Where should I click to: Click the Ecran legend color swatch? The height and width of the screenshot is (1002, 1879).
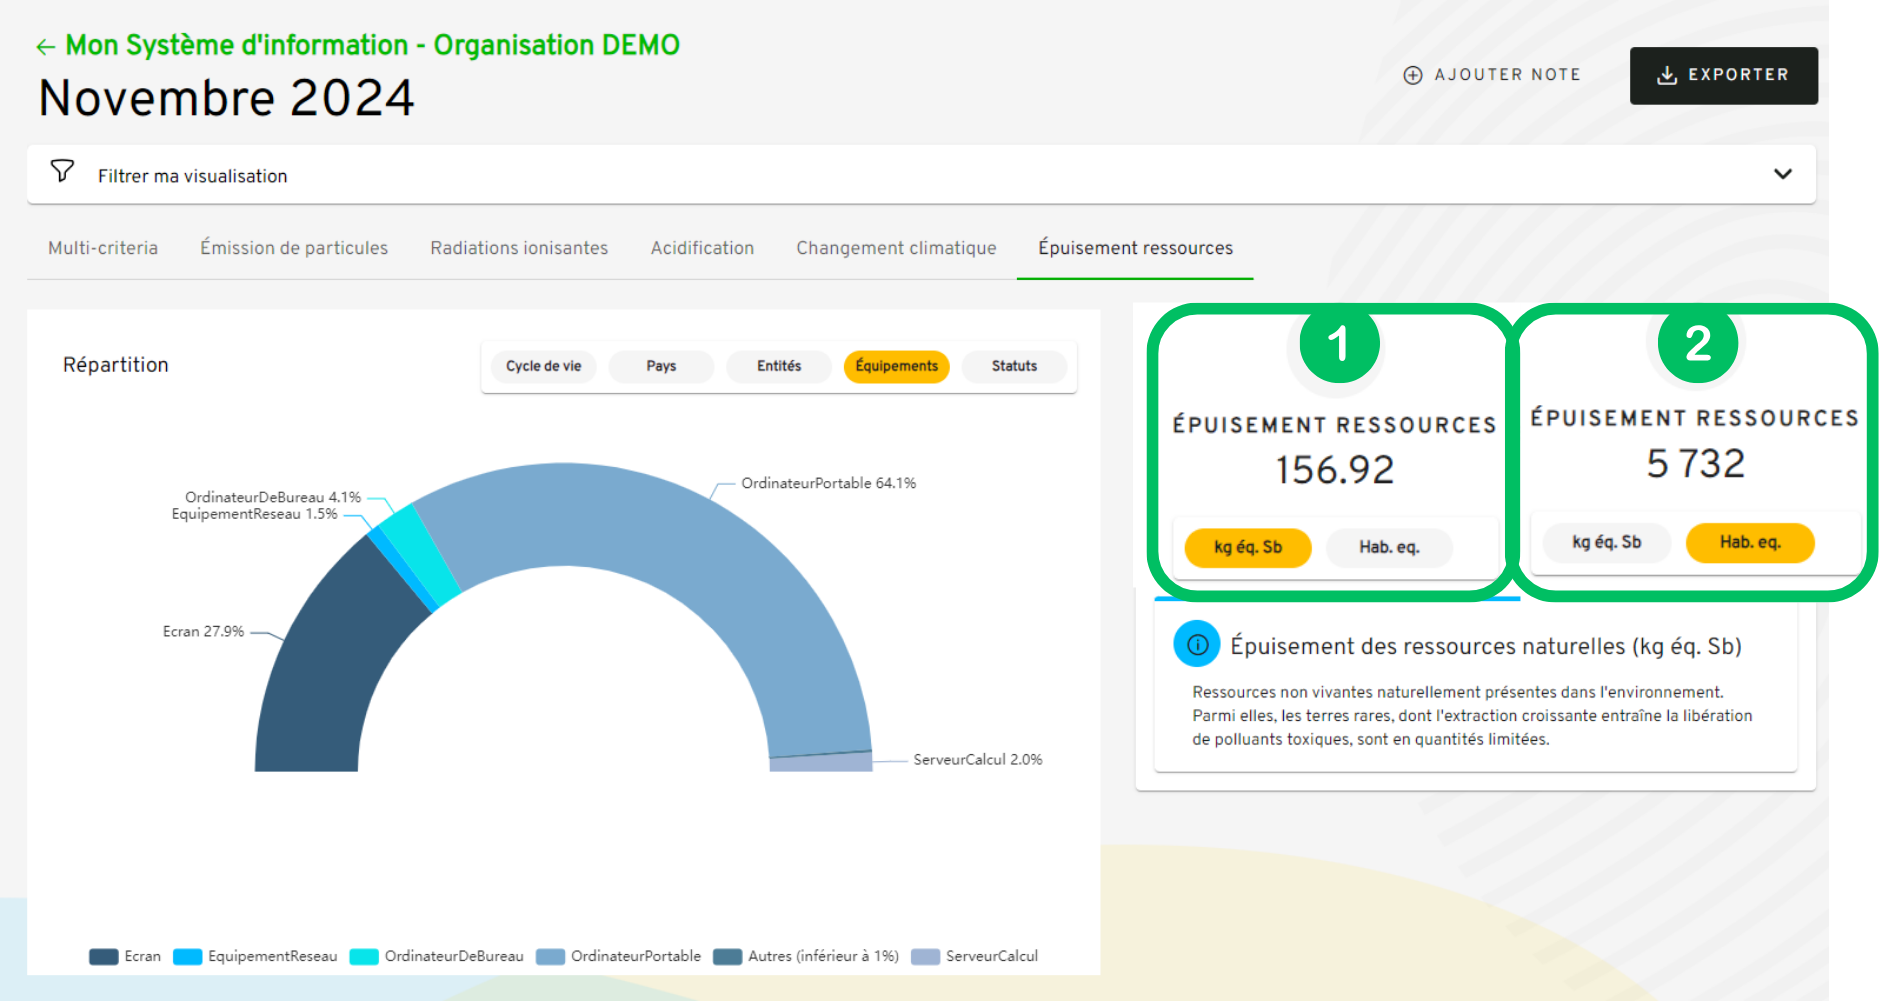pos(104,957)
